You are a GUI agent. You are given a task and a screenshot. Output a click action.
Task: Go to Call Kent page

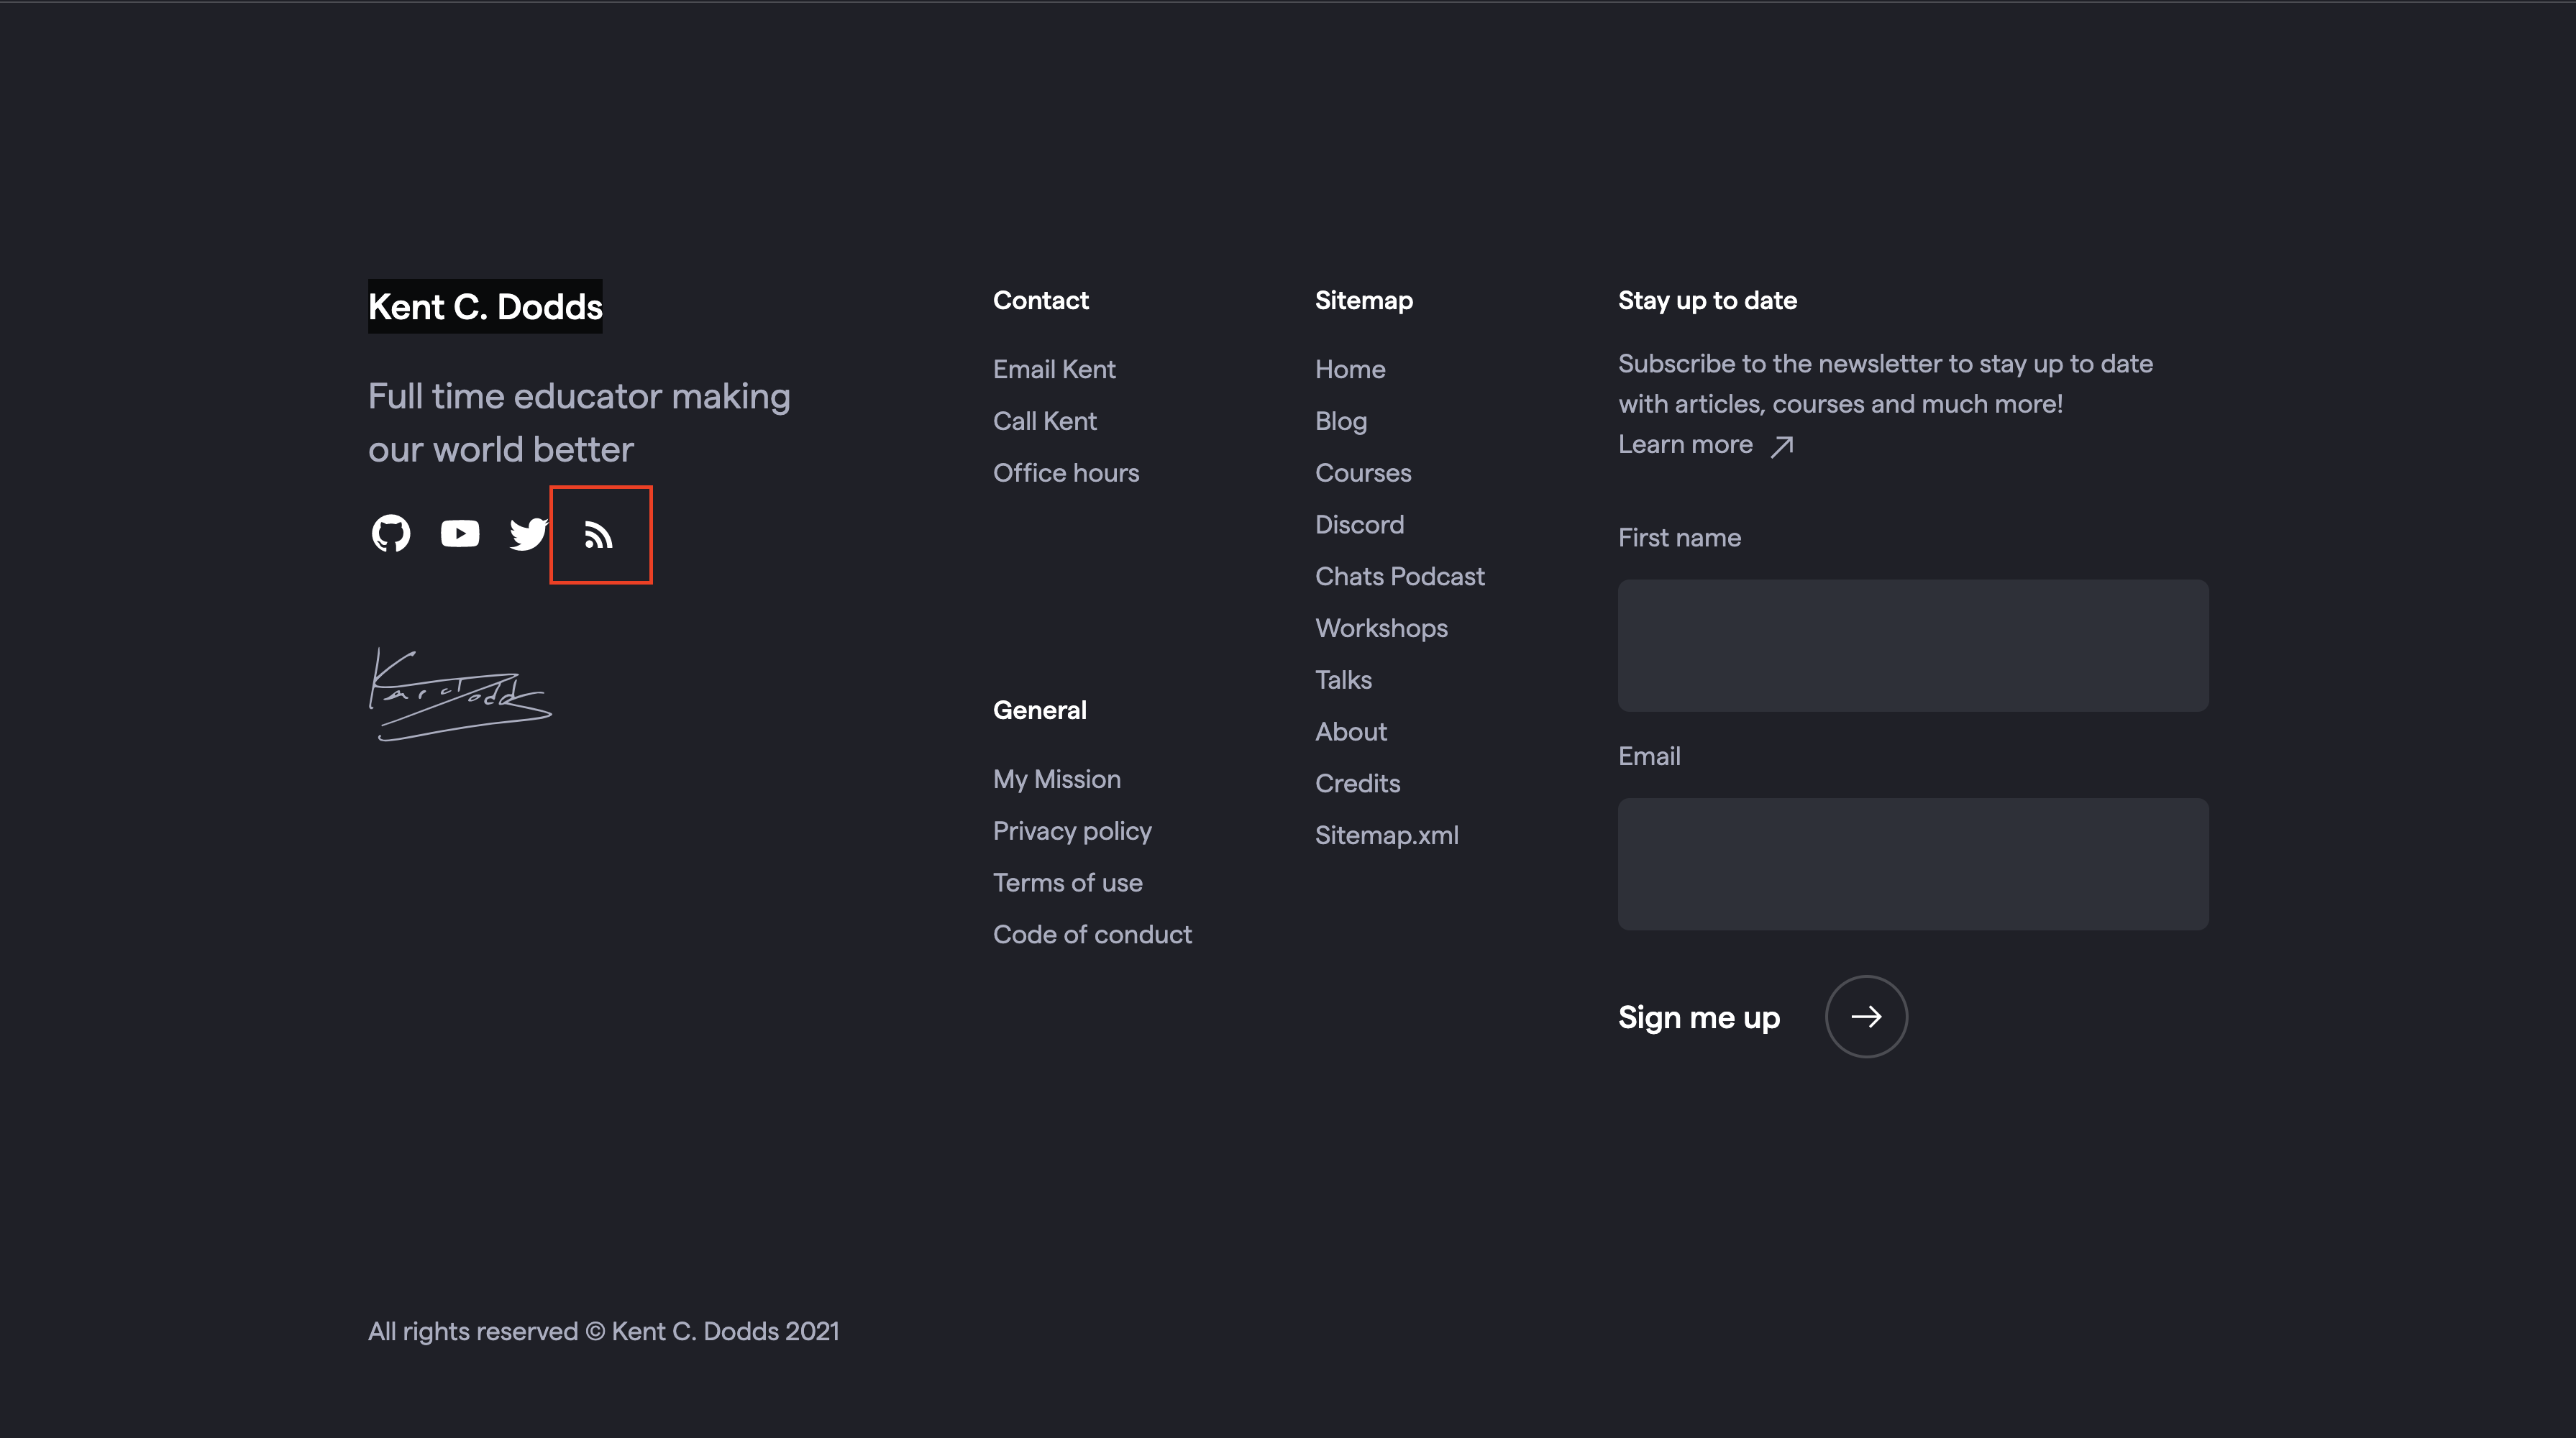(x=1044, y=421)
